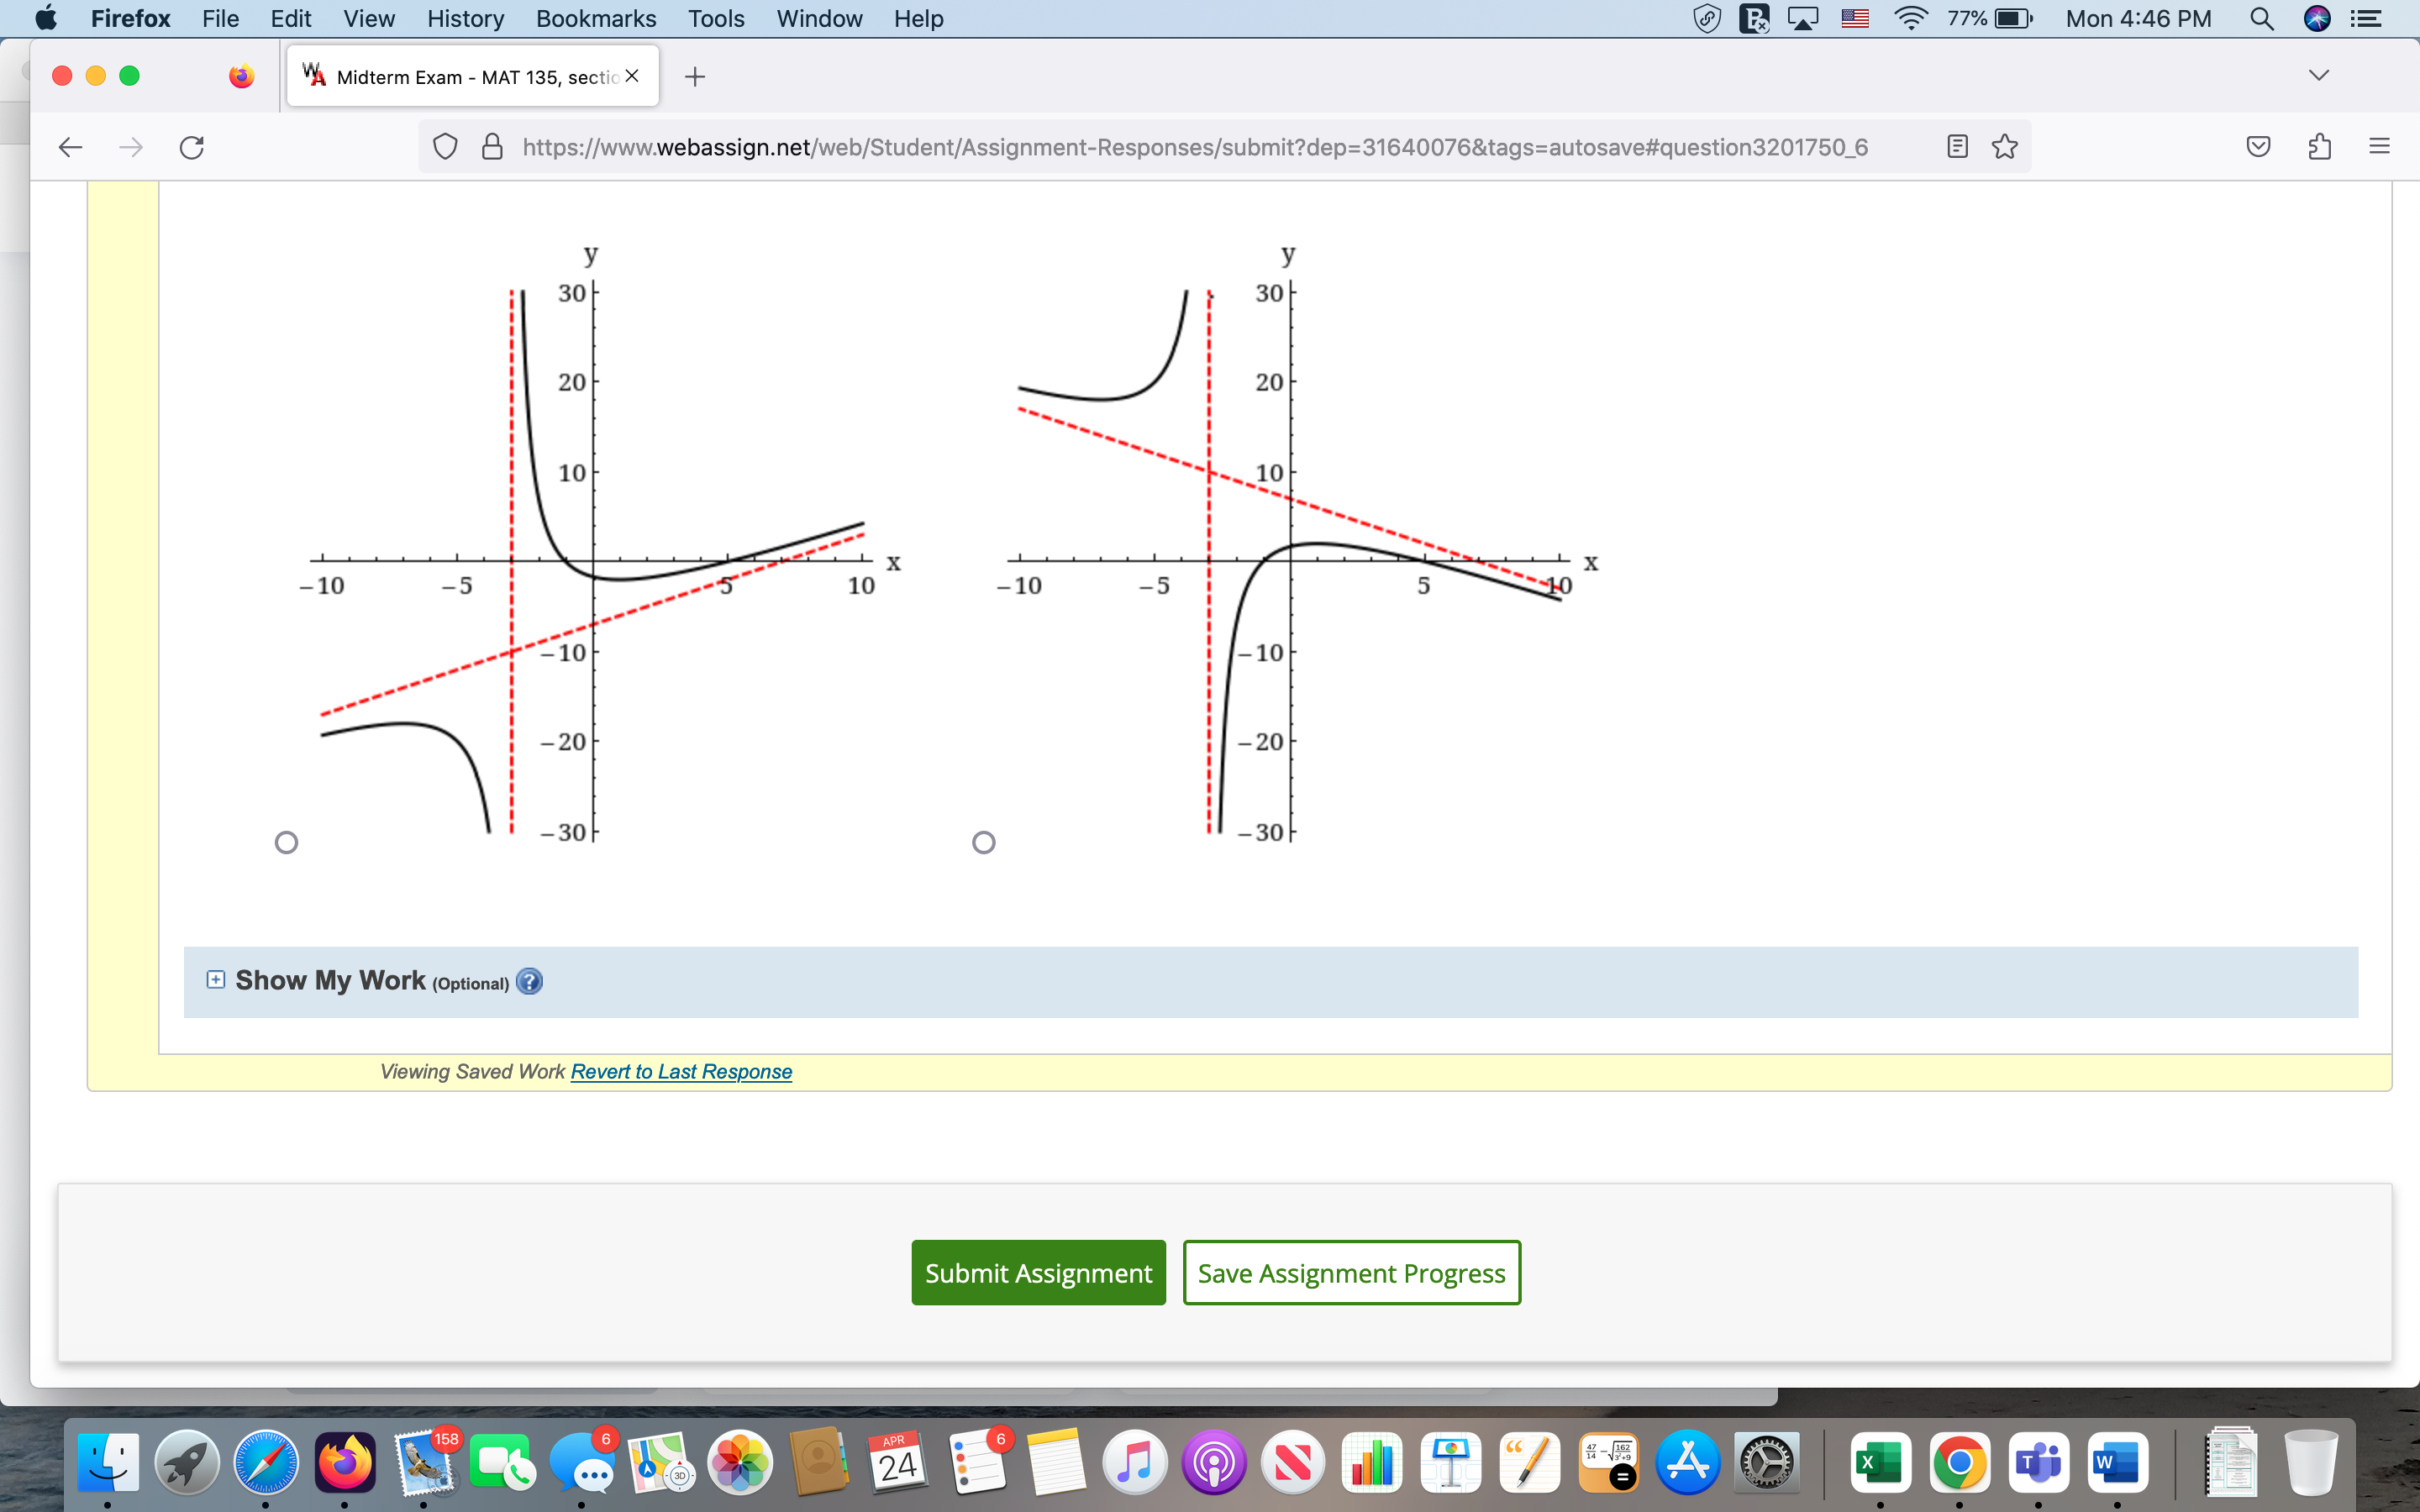Screen dimensions: 2420x1512
Task: Click Revert to Last Response
Action: click(x=680, y=1071)
